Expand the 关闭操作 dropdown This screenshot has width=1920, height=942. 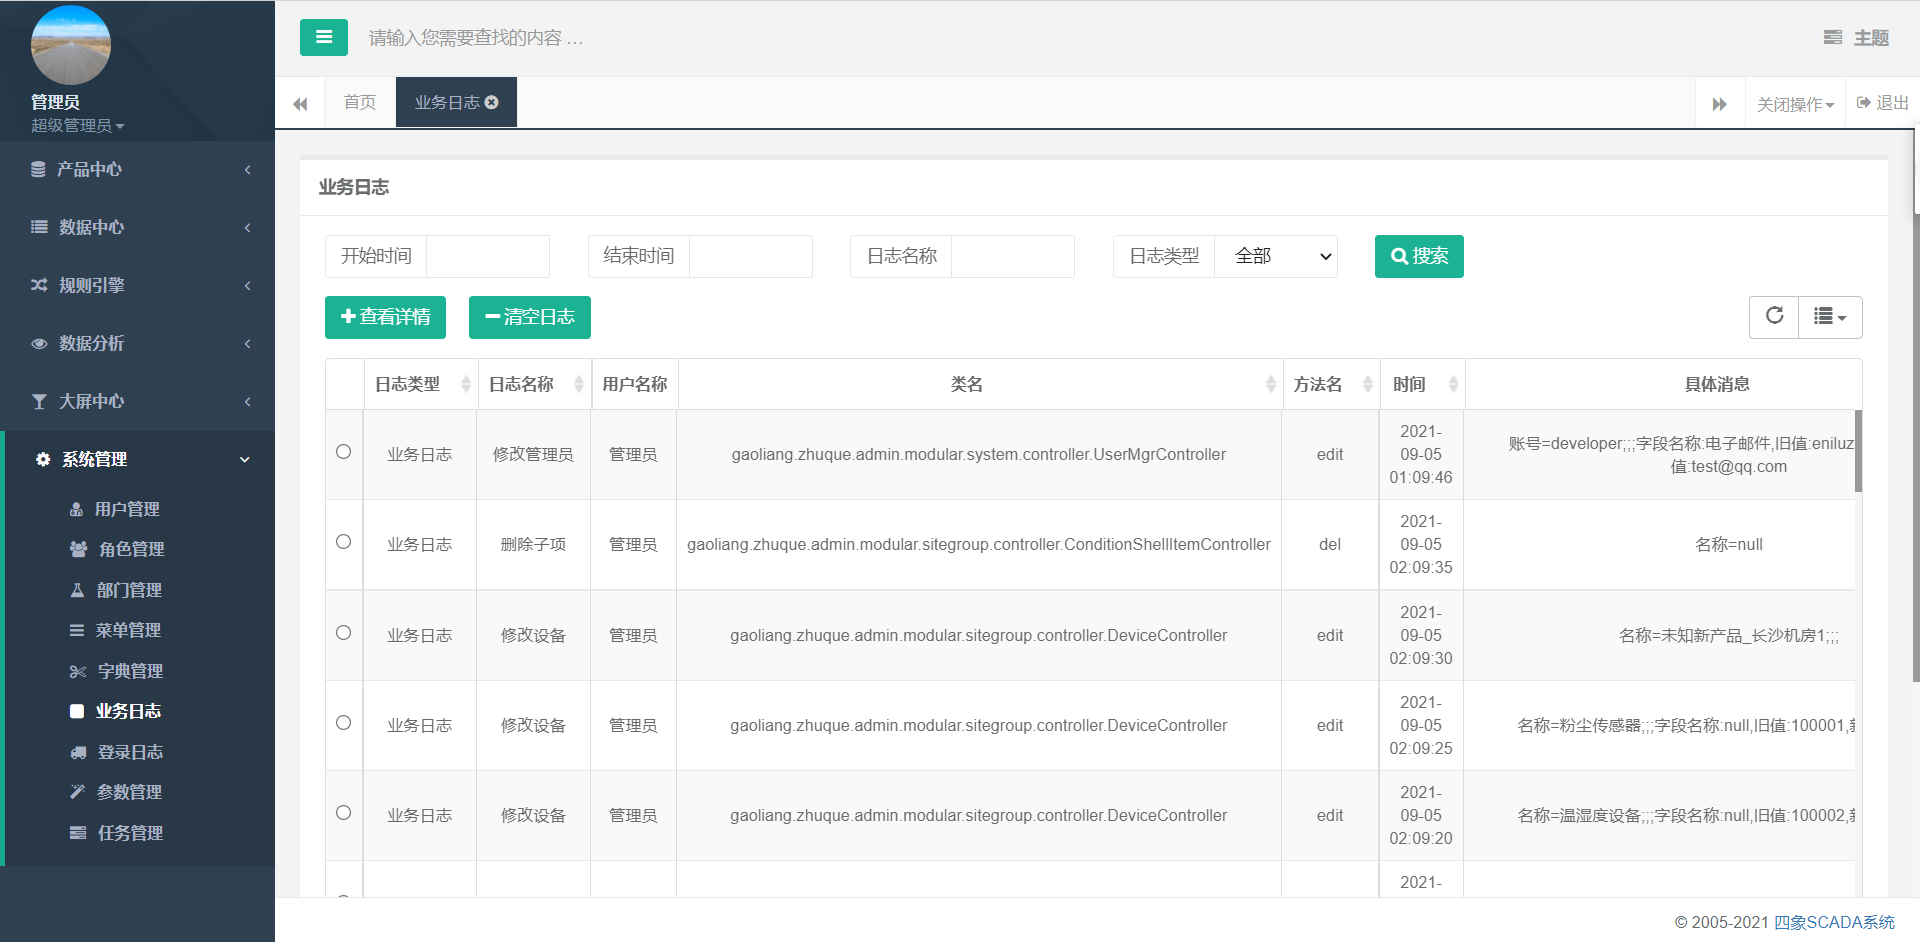[x=1795, y=104]
